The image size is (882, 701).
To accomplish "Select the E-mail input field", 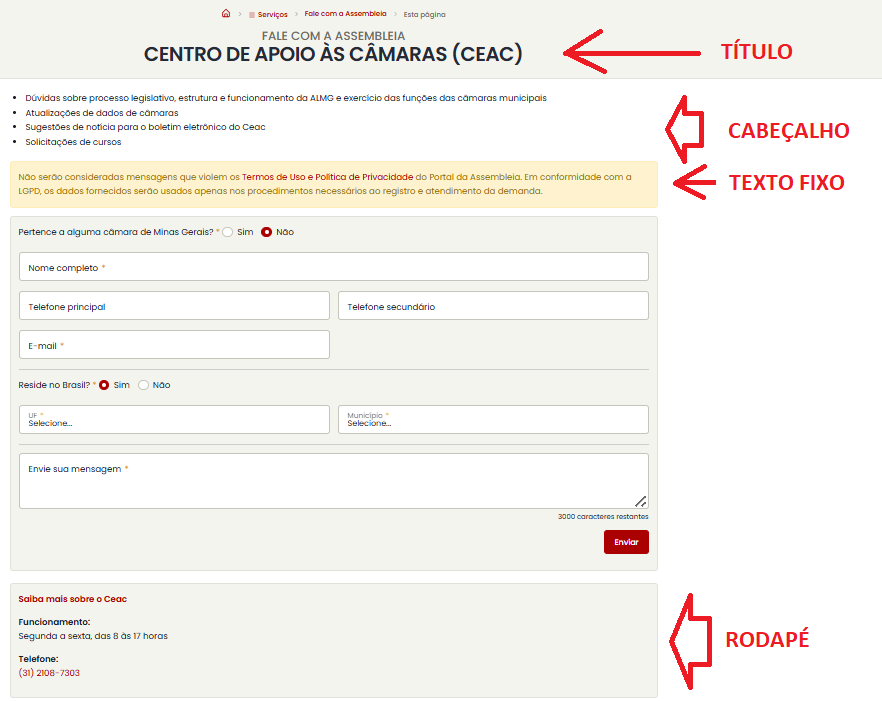I will (x=174, y=345).
